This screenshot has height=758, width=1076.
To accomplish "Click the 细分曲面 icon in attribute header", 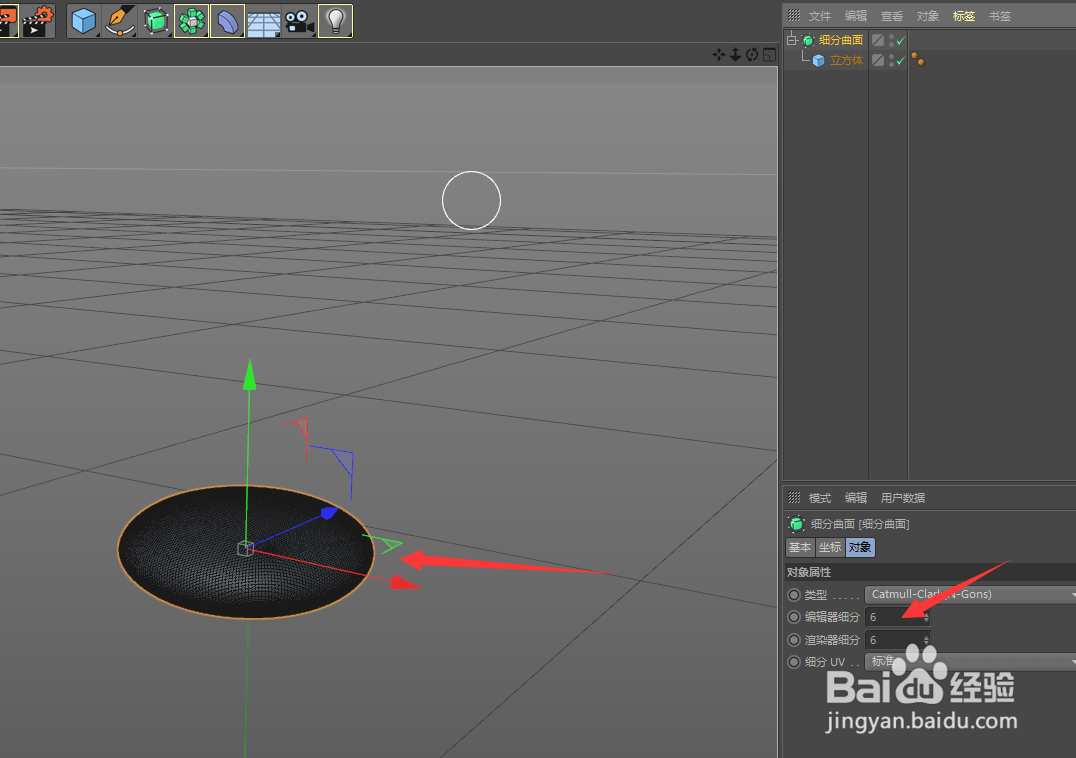I will tap(796, 524).
